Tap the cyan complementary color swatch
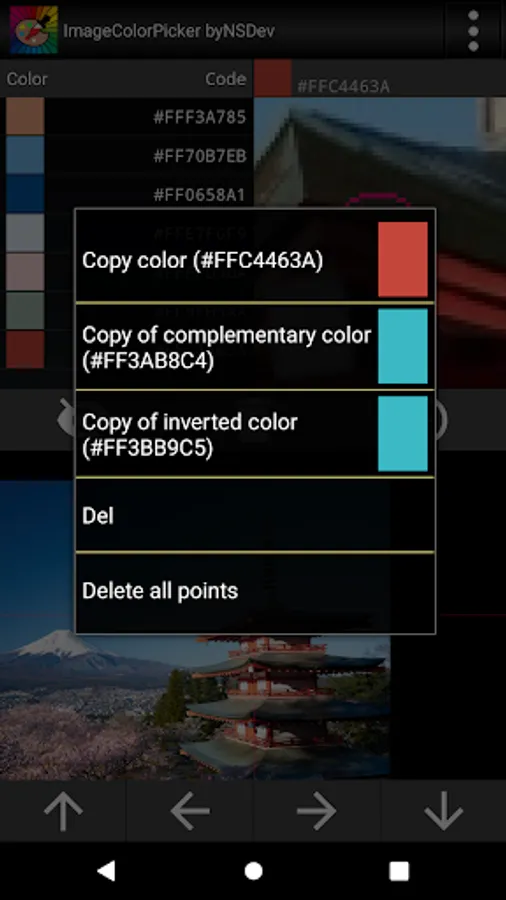Screen dimensions: 506x900 [x=403, y=346]
